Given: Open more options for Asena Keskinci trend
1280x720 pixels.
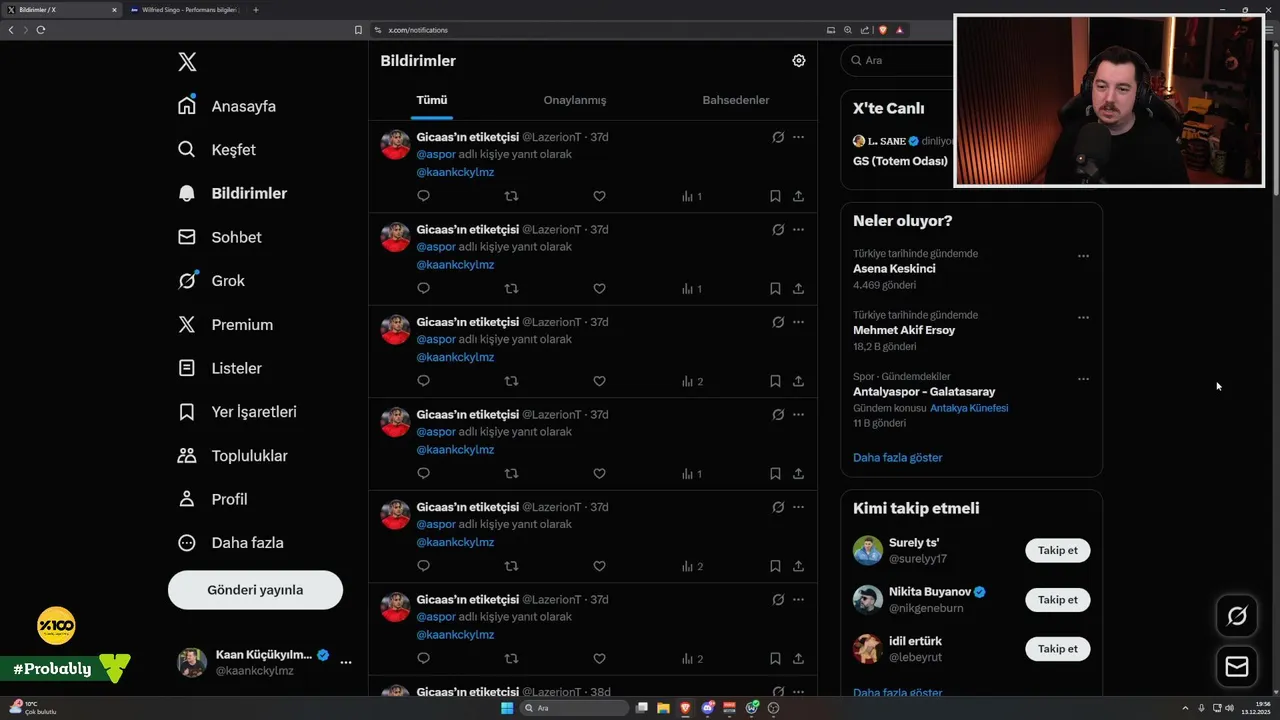Looking at the screenshot, I should tap(1083, 256).
